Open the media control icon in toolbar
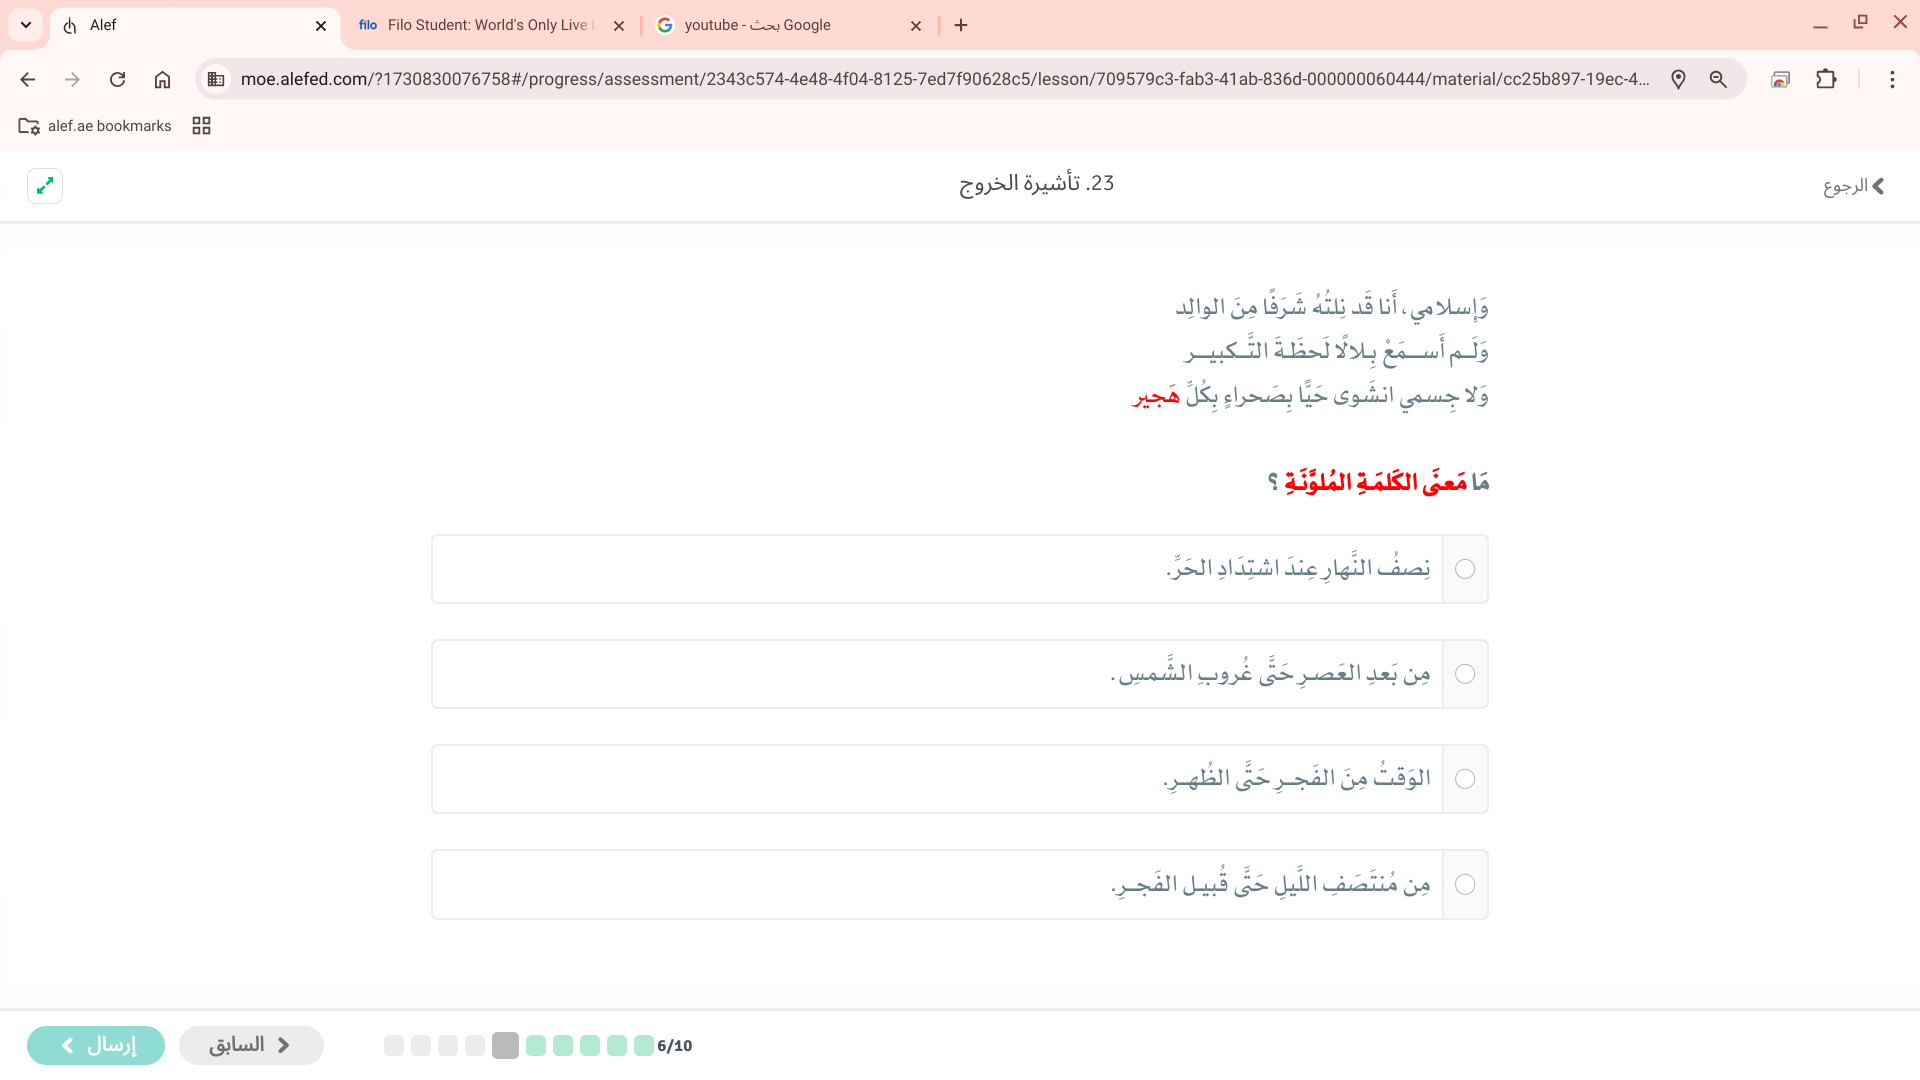 [1780, 79]
